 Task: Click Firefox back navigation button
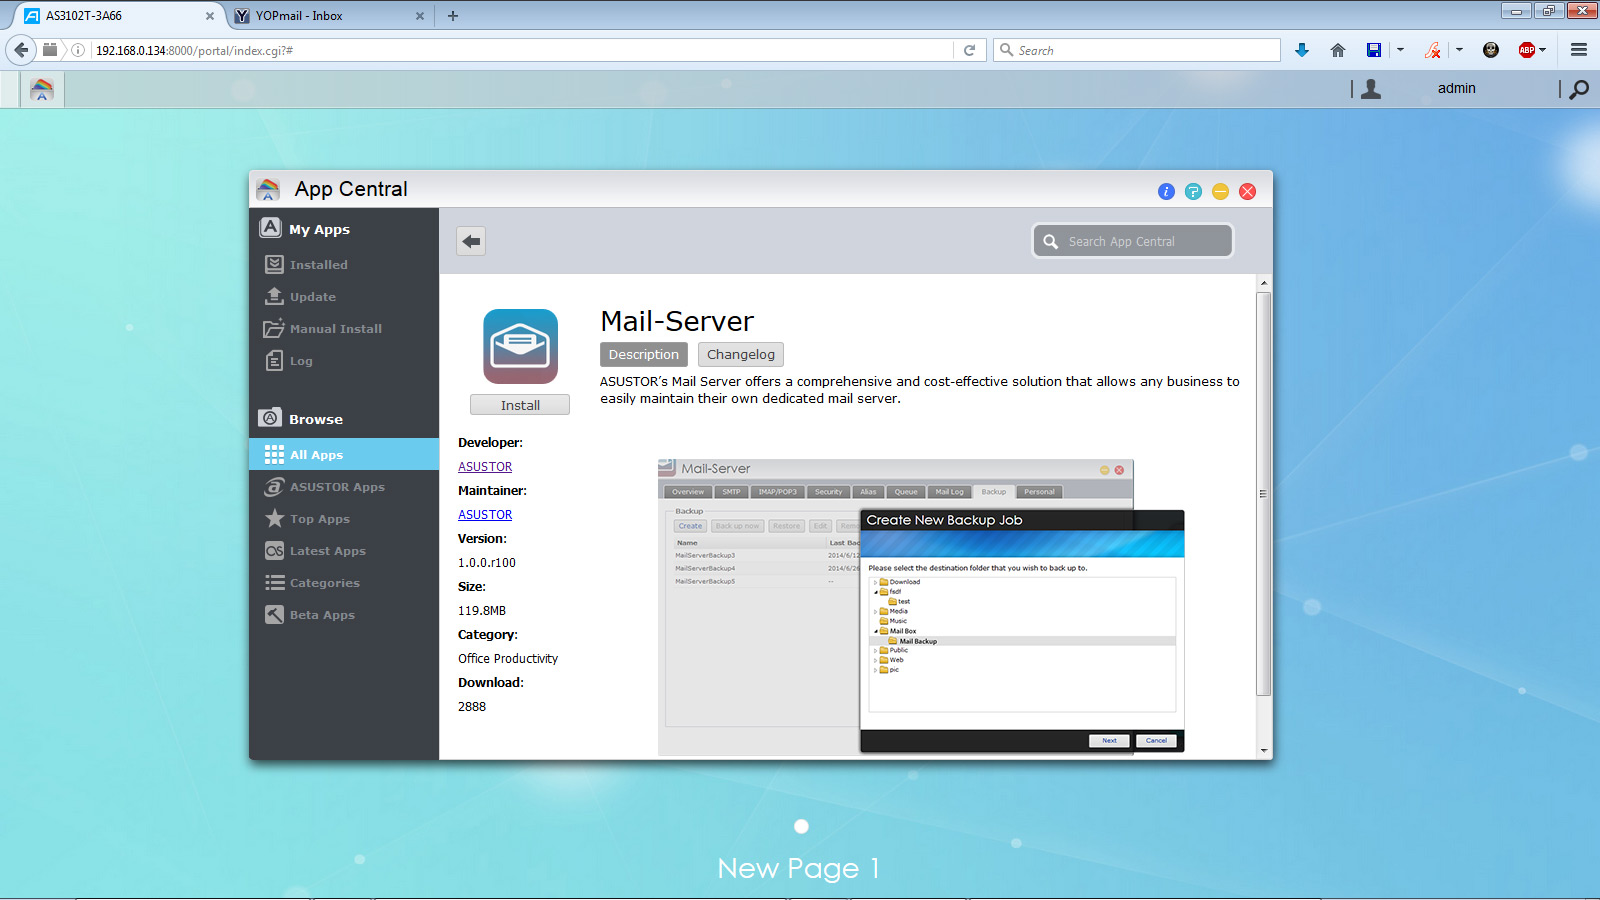pos(22,50)
